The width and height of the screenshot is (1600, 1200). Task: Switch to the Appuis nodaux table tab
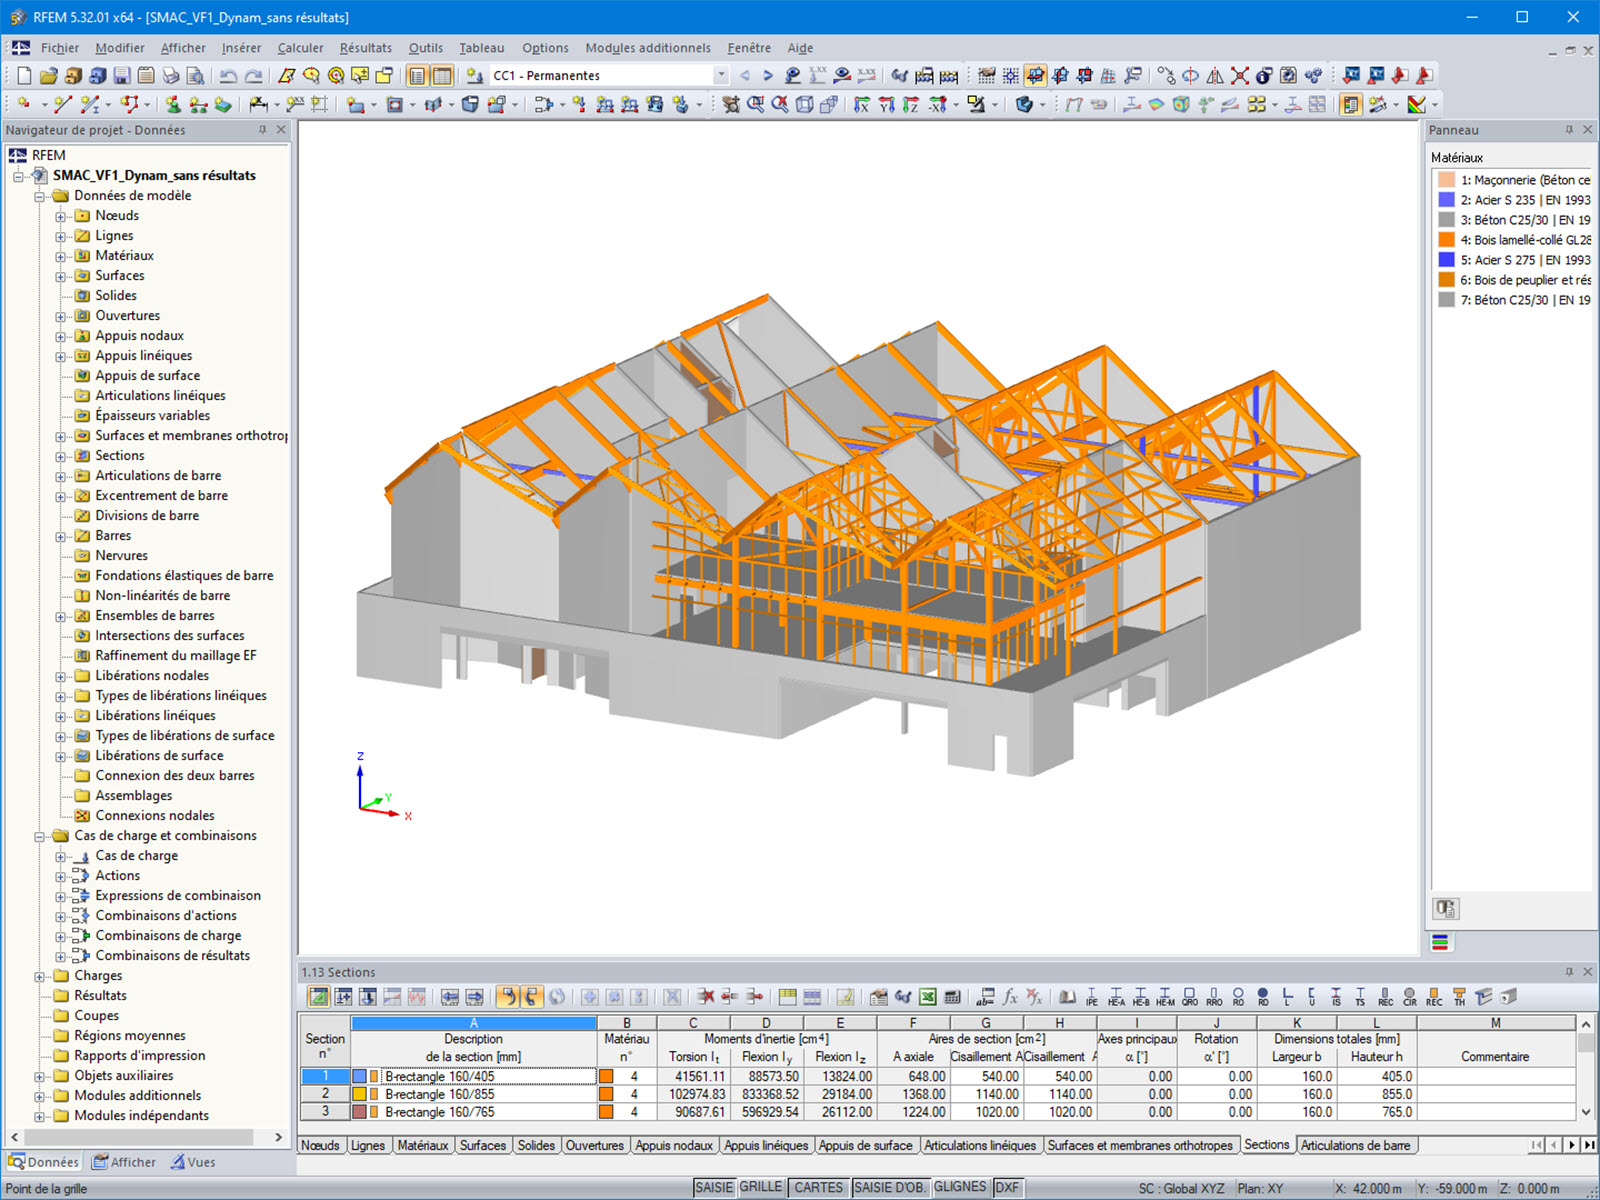[674, 1145]
